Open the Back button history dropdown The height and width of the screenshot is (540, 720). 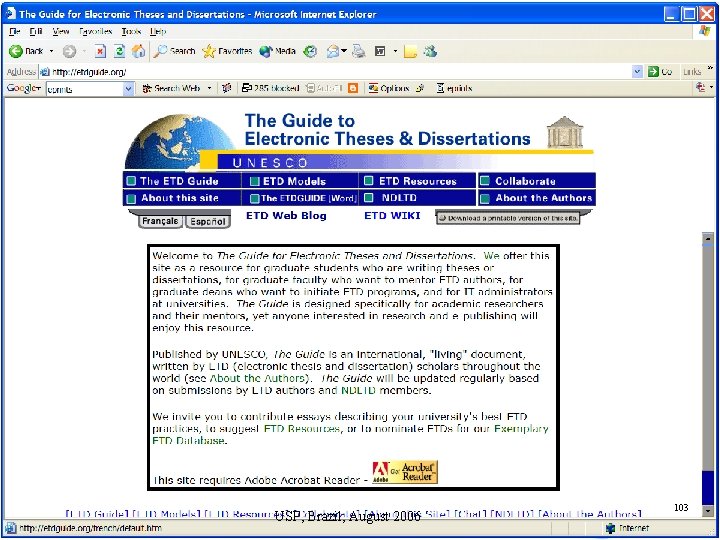coord(51,51)
